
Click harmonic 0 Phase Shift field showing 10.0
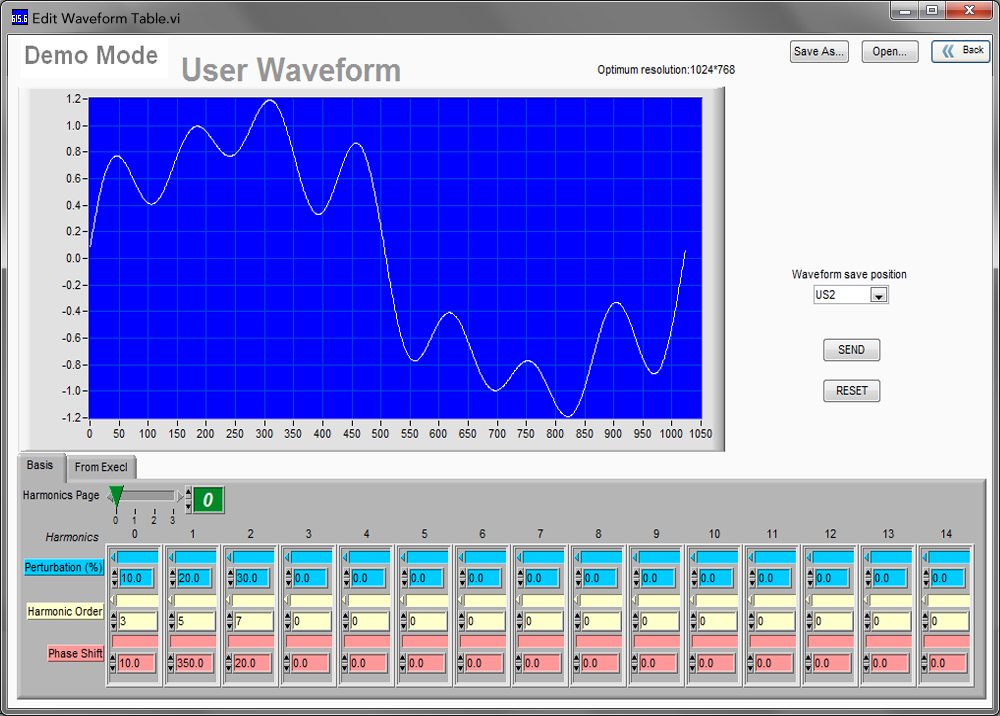click(x=136, y=663)
